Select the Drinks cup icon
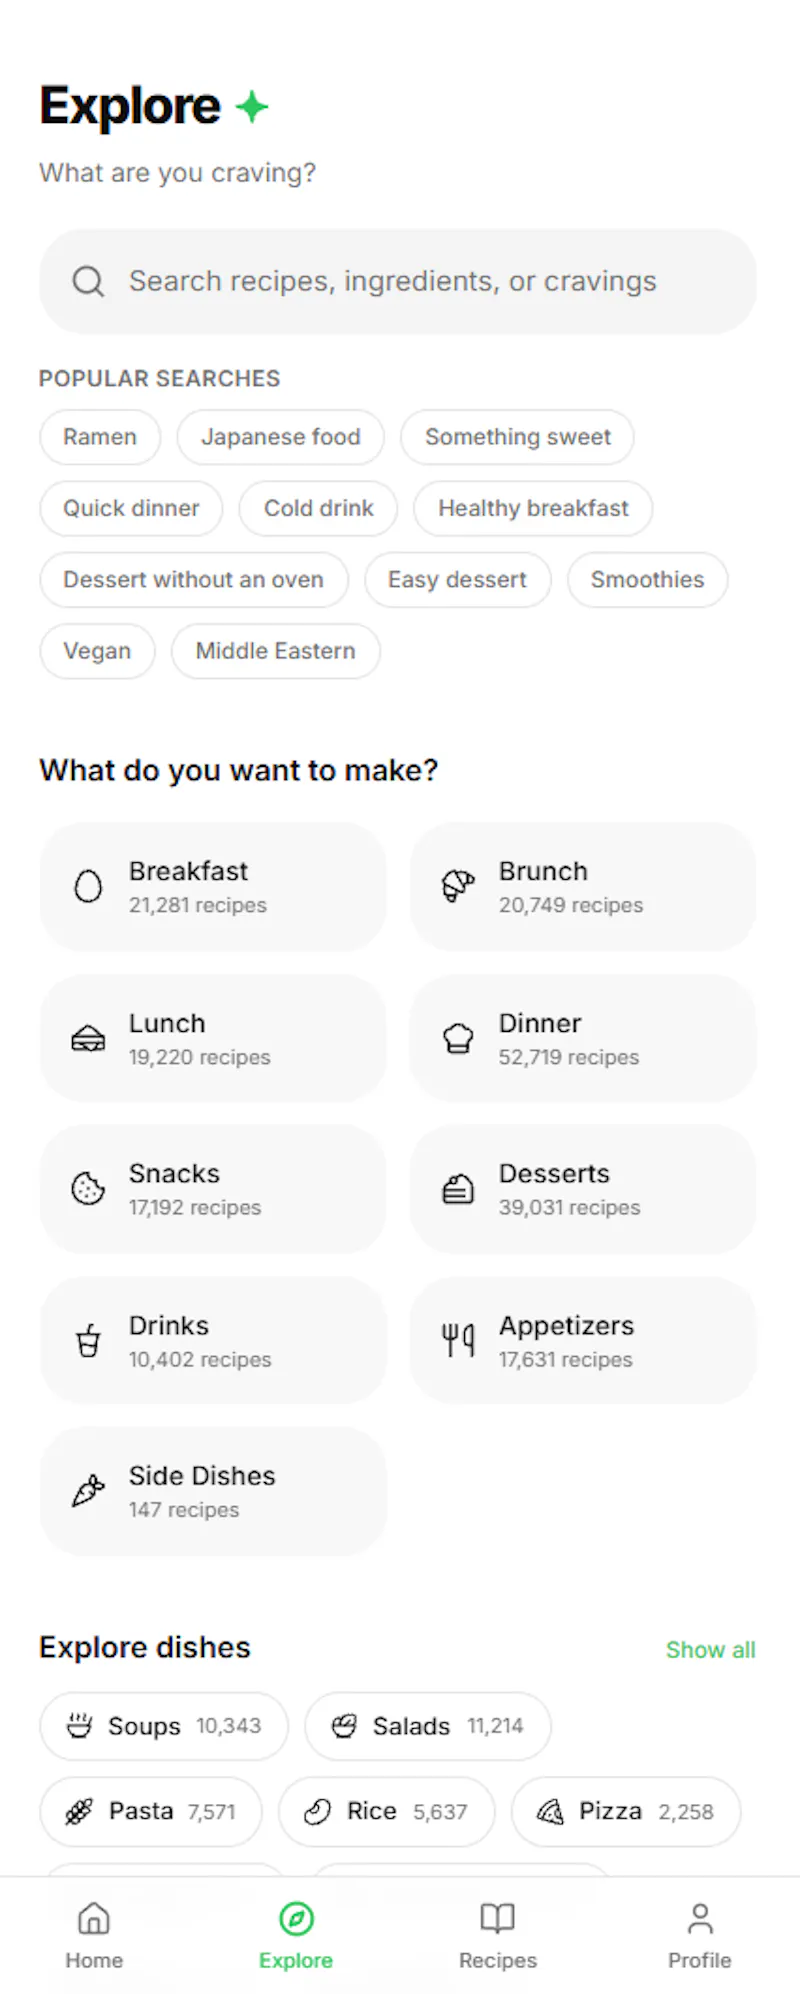The width and height of the screenshot is (800, 1994). coord(88,1340)
